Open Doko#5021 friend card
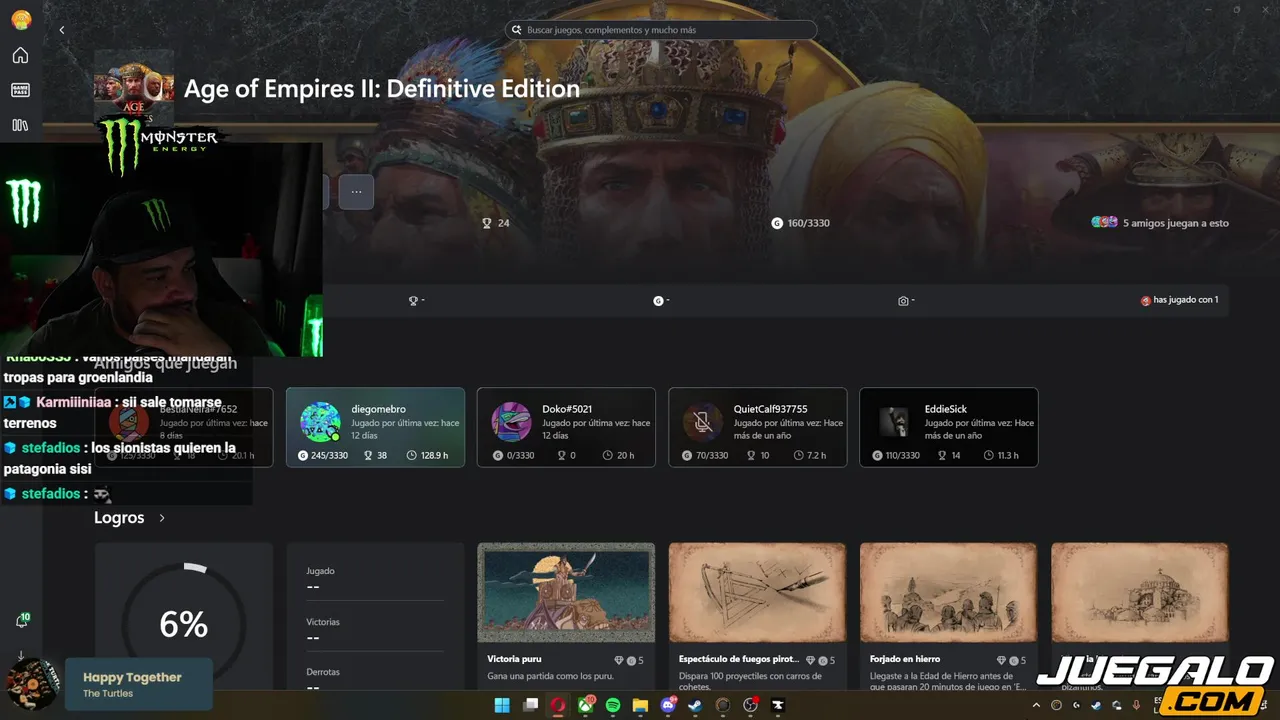 (566, 427)
